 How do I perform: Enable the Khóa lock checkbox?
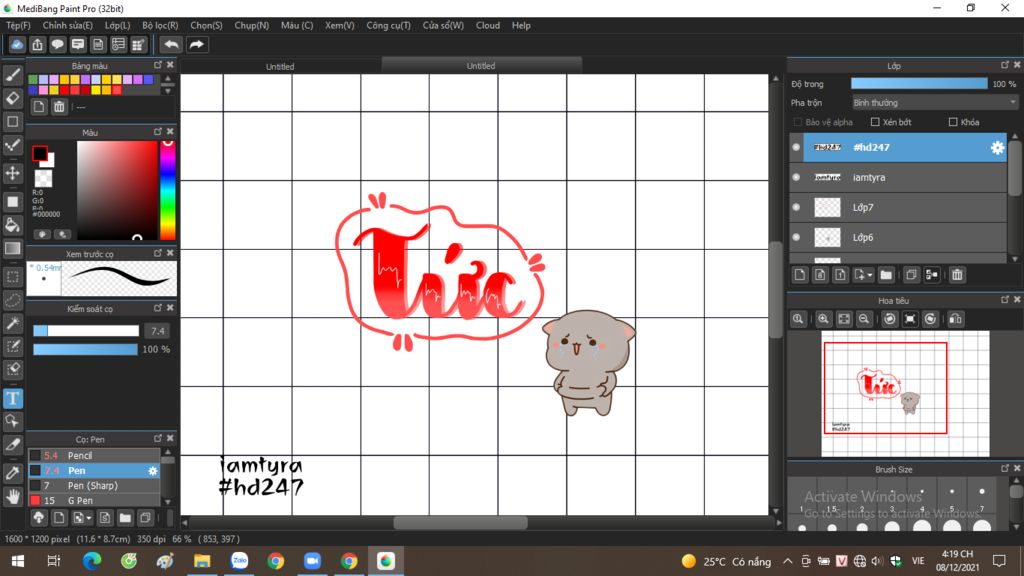pyautogui.click(x=953, y=122)
